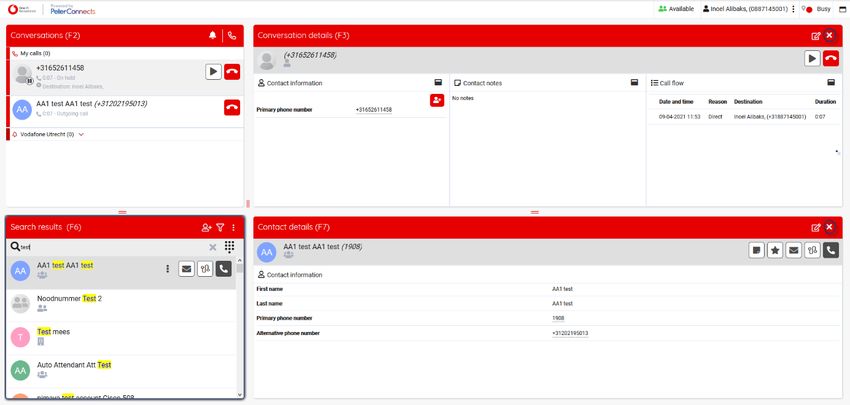Click the transfer icon for AA1 test result

[205, 269]
